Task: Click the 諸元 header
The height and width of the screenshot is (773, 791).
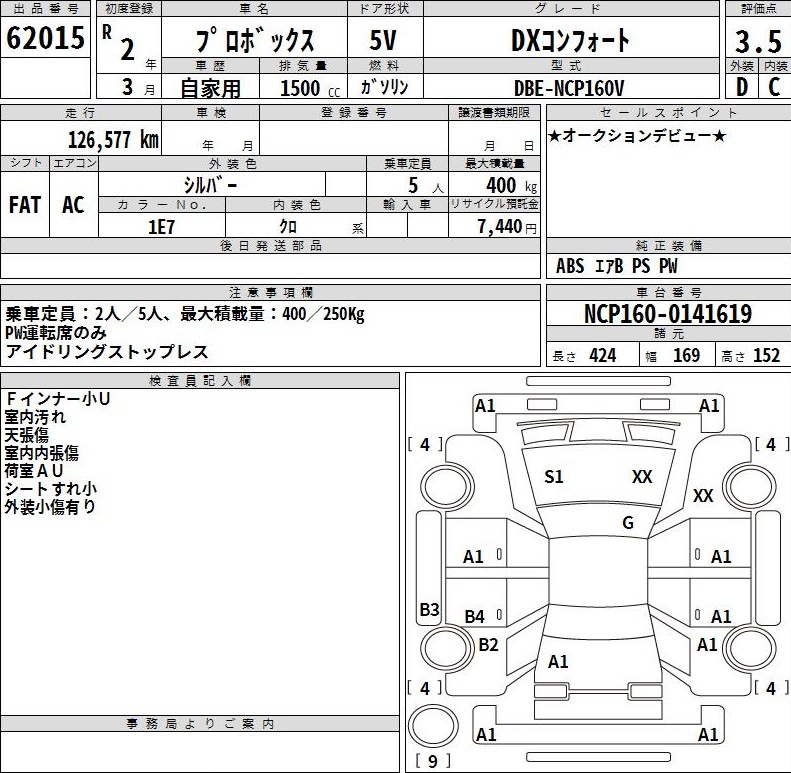Action: pyautogui.click(x=668, y=334)
